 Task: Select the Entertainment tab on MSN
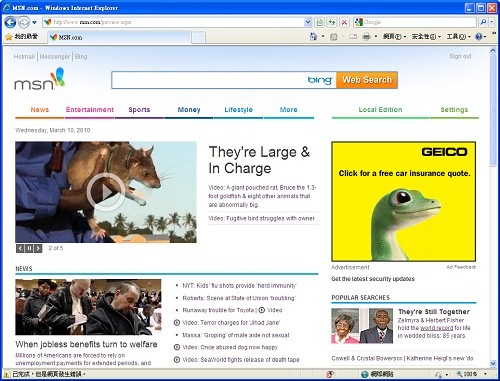(x=90, y=110)
